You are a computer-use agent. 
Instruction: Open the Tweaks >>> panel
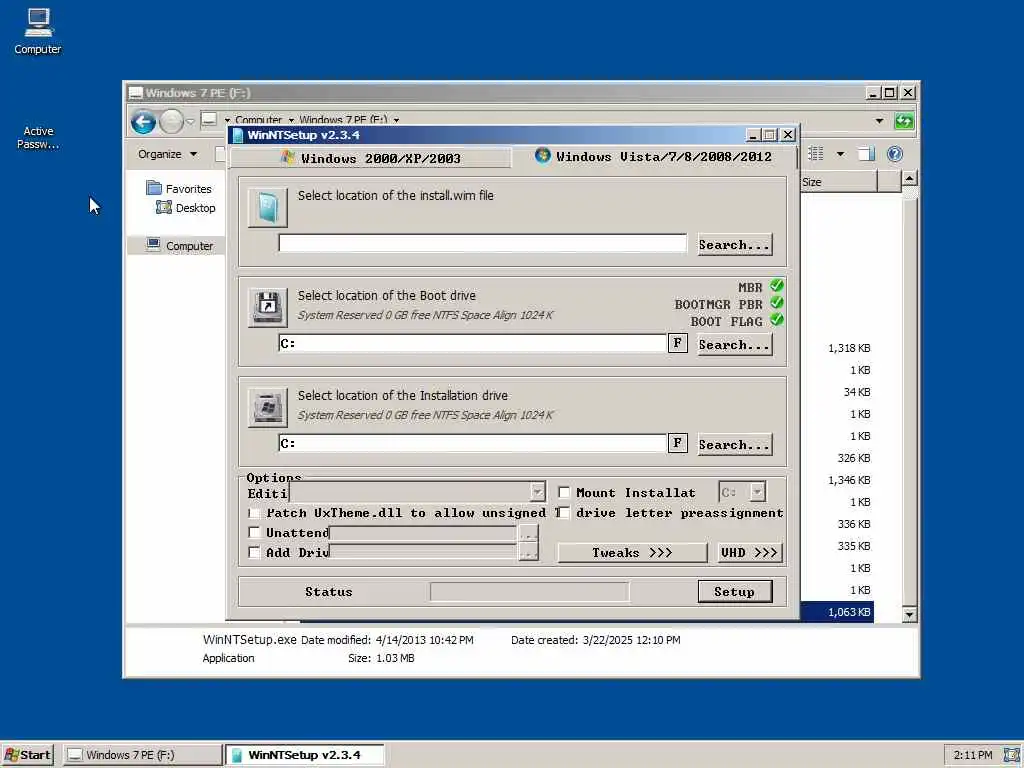click(x=632, y=552)
